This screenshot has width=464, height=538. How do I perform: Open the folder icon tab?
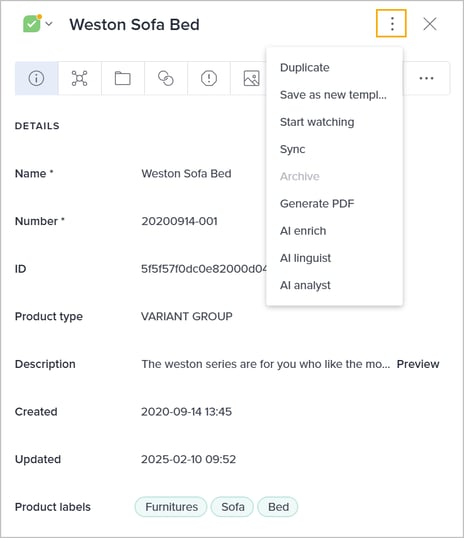[x=123, y=78]
